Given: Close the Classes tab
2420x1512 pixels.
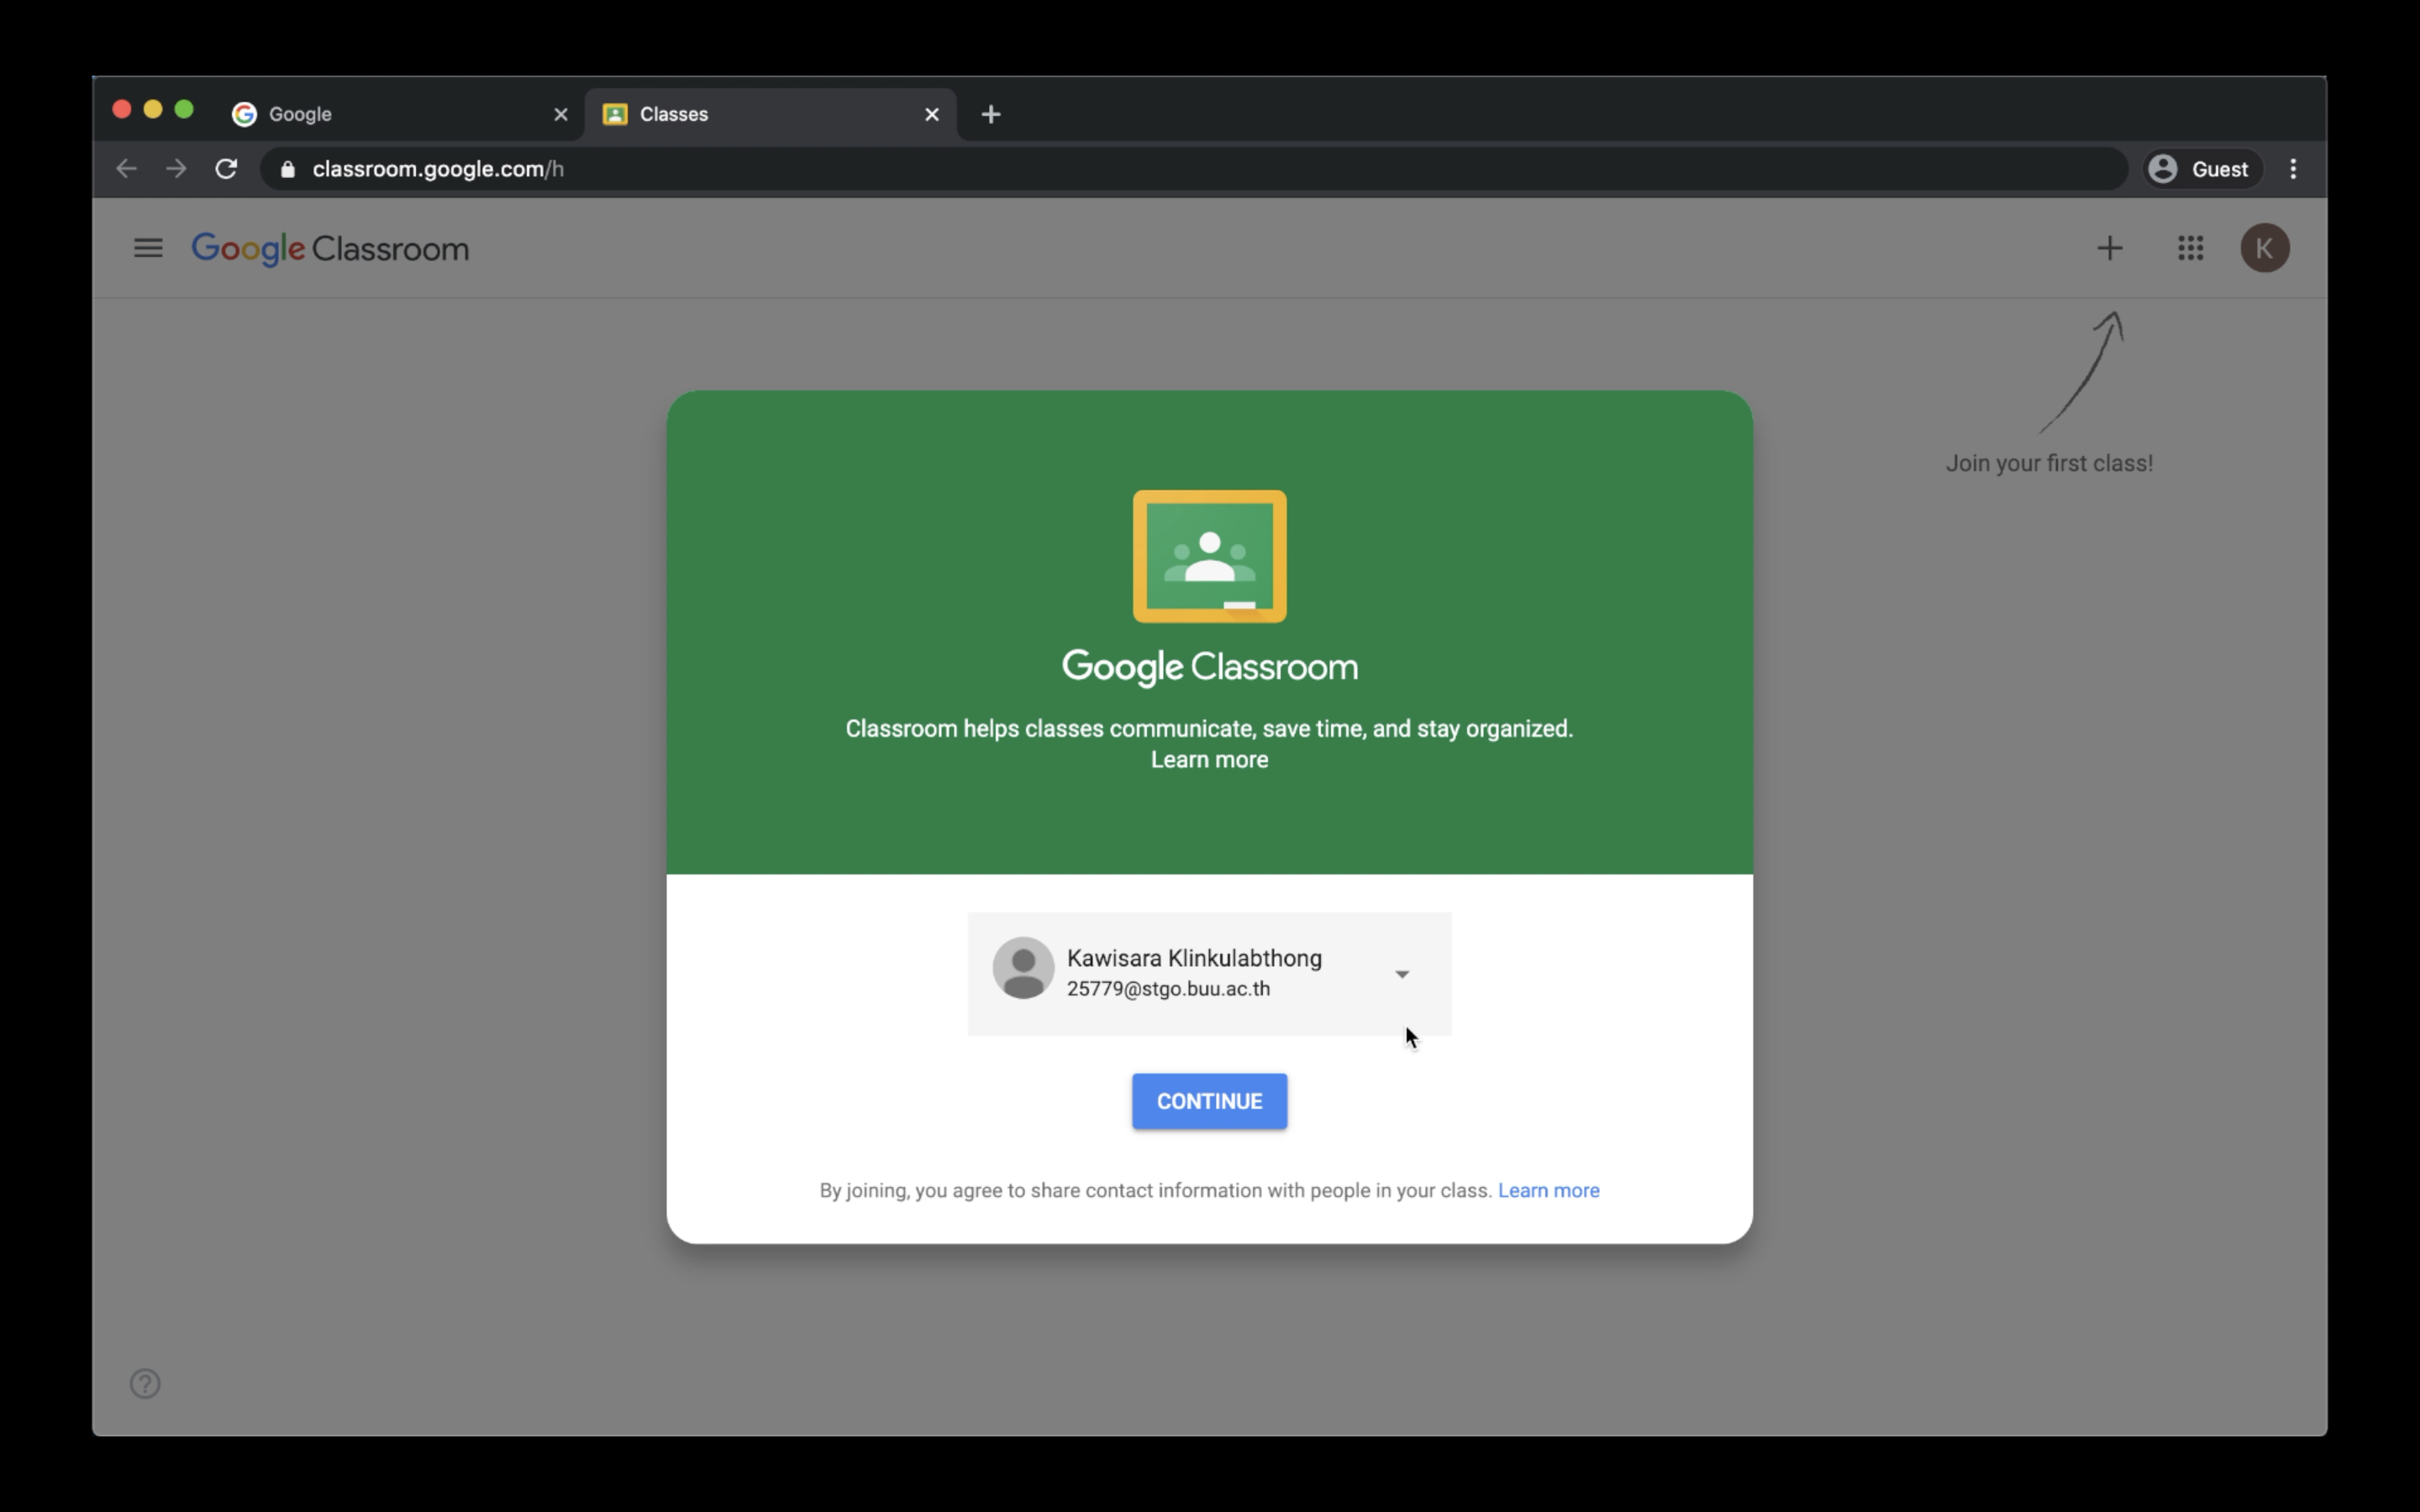Looking at the screenshot, I should (932, 114).
